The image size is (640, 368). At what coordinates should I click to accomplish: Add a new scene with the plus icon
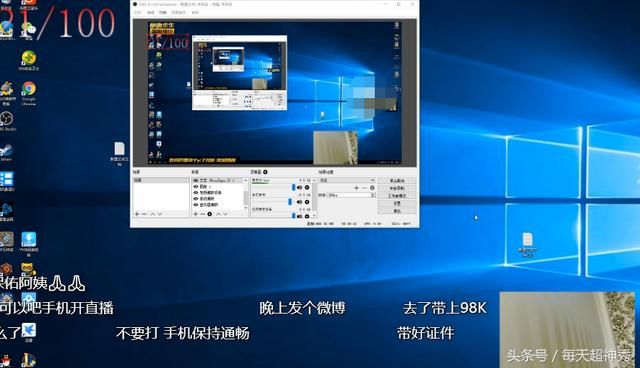137,214
